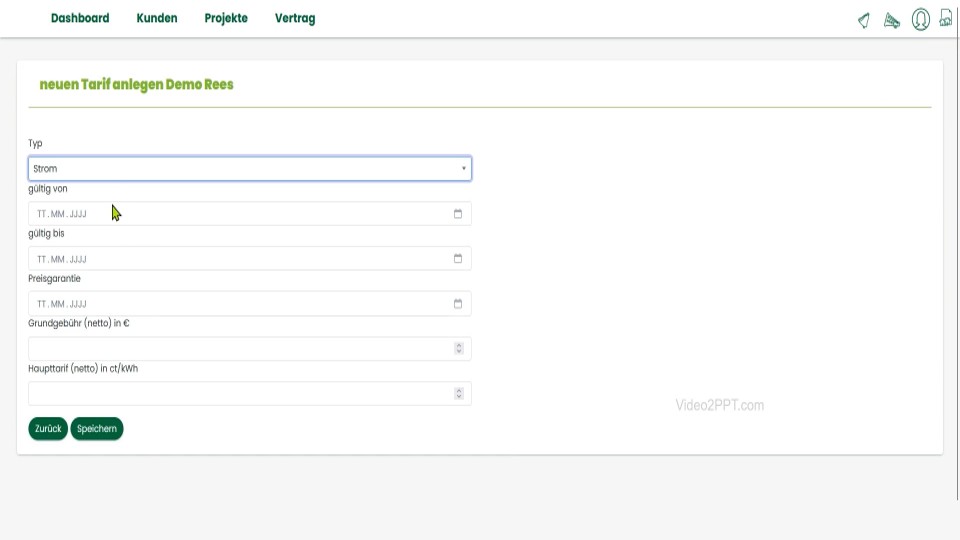Click the Haupttarif number spinner arrows
This screenshot has width=960, height=540.
459,394
